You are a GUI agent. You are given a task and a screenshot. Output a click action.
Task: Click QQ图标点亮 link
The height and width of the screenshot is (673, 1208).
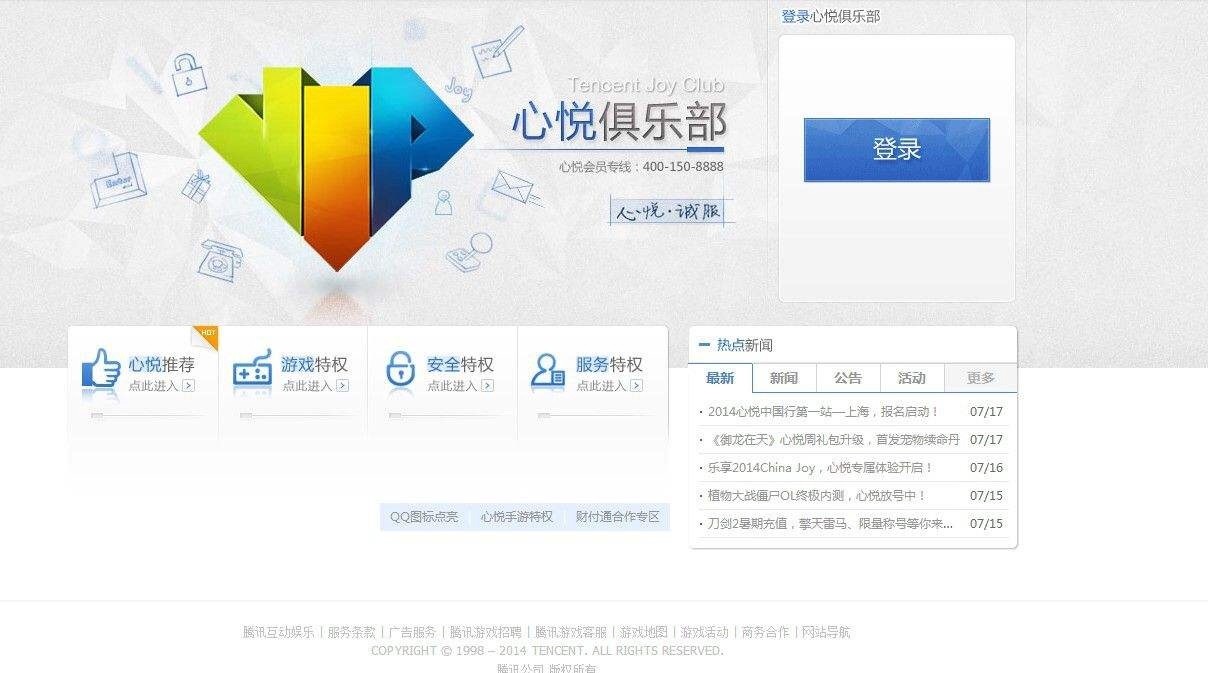[424, 517]
